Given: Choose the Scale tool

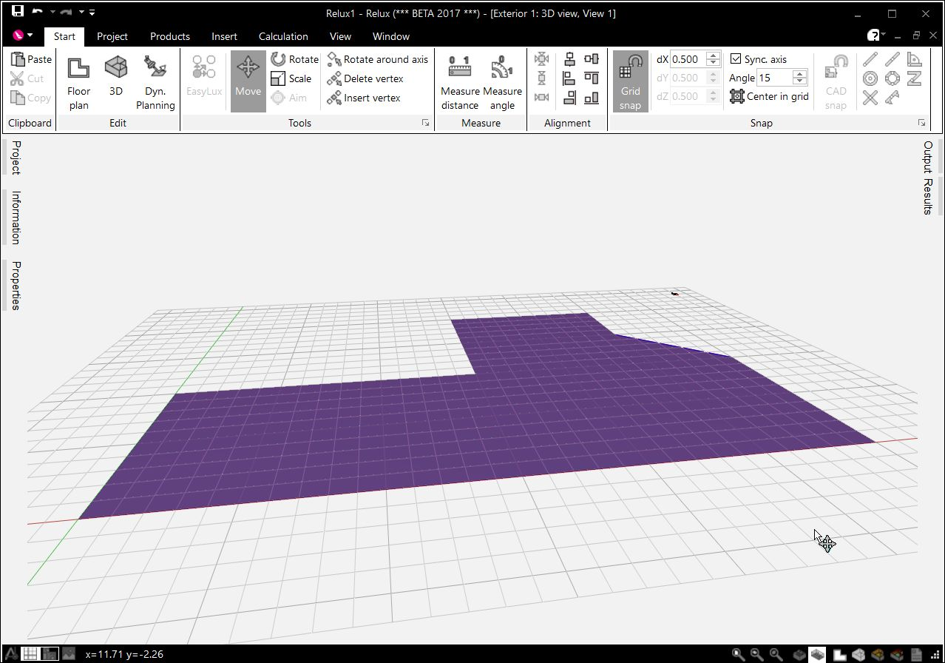Looking at the screenshot, I should tap(291, 78).
